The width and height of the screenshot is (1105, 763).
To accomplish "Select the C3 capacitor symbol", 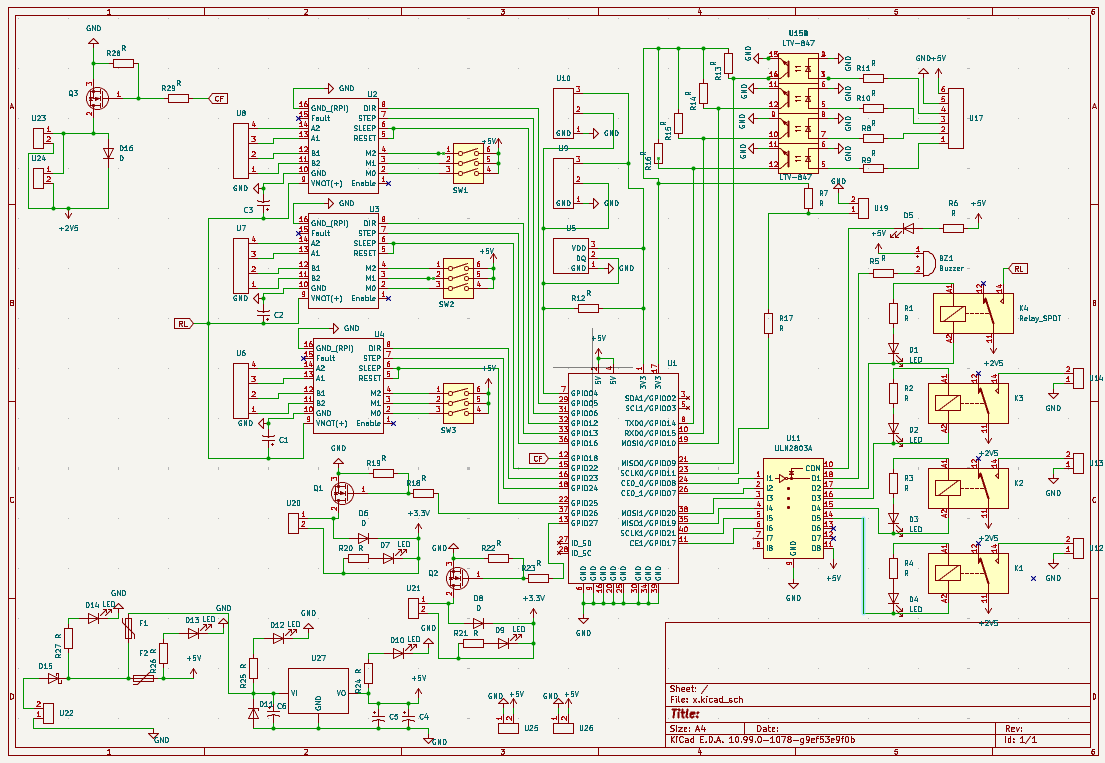I will 265,205.
